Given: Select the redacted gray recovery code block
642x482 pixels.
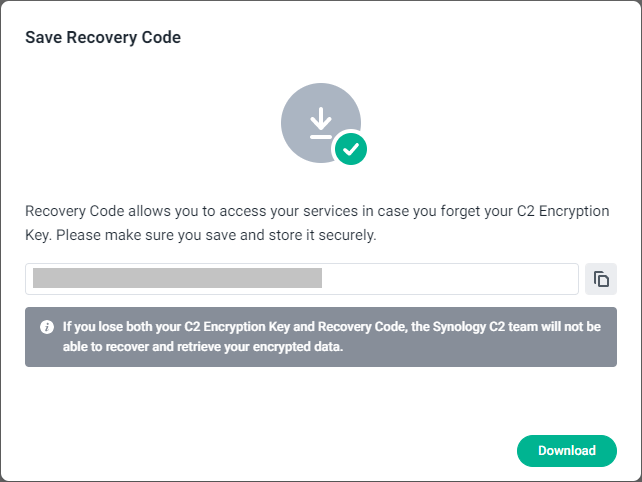Looking at the screenshot, I should (177, 278).
